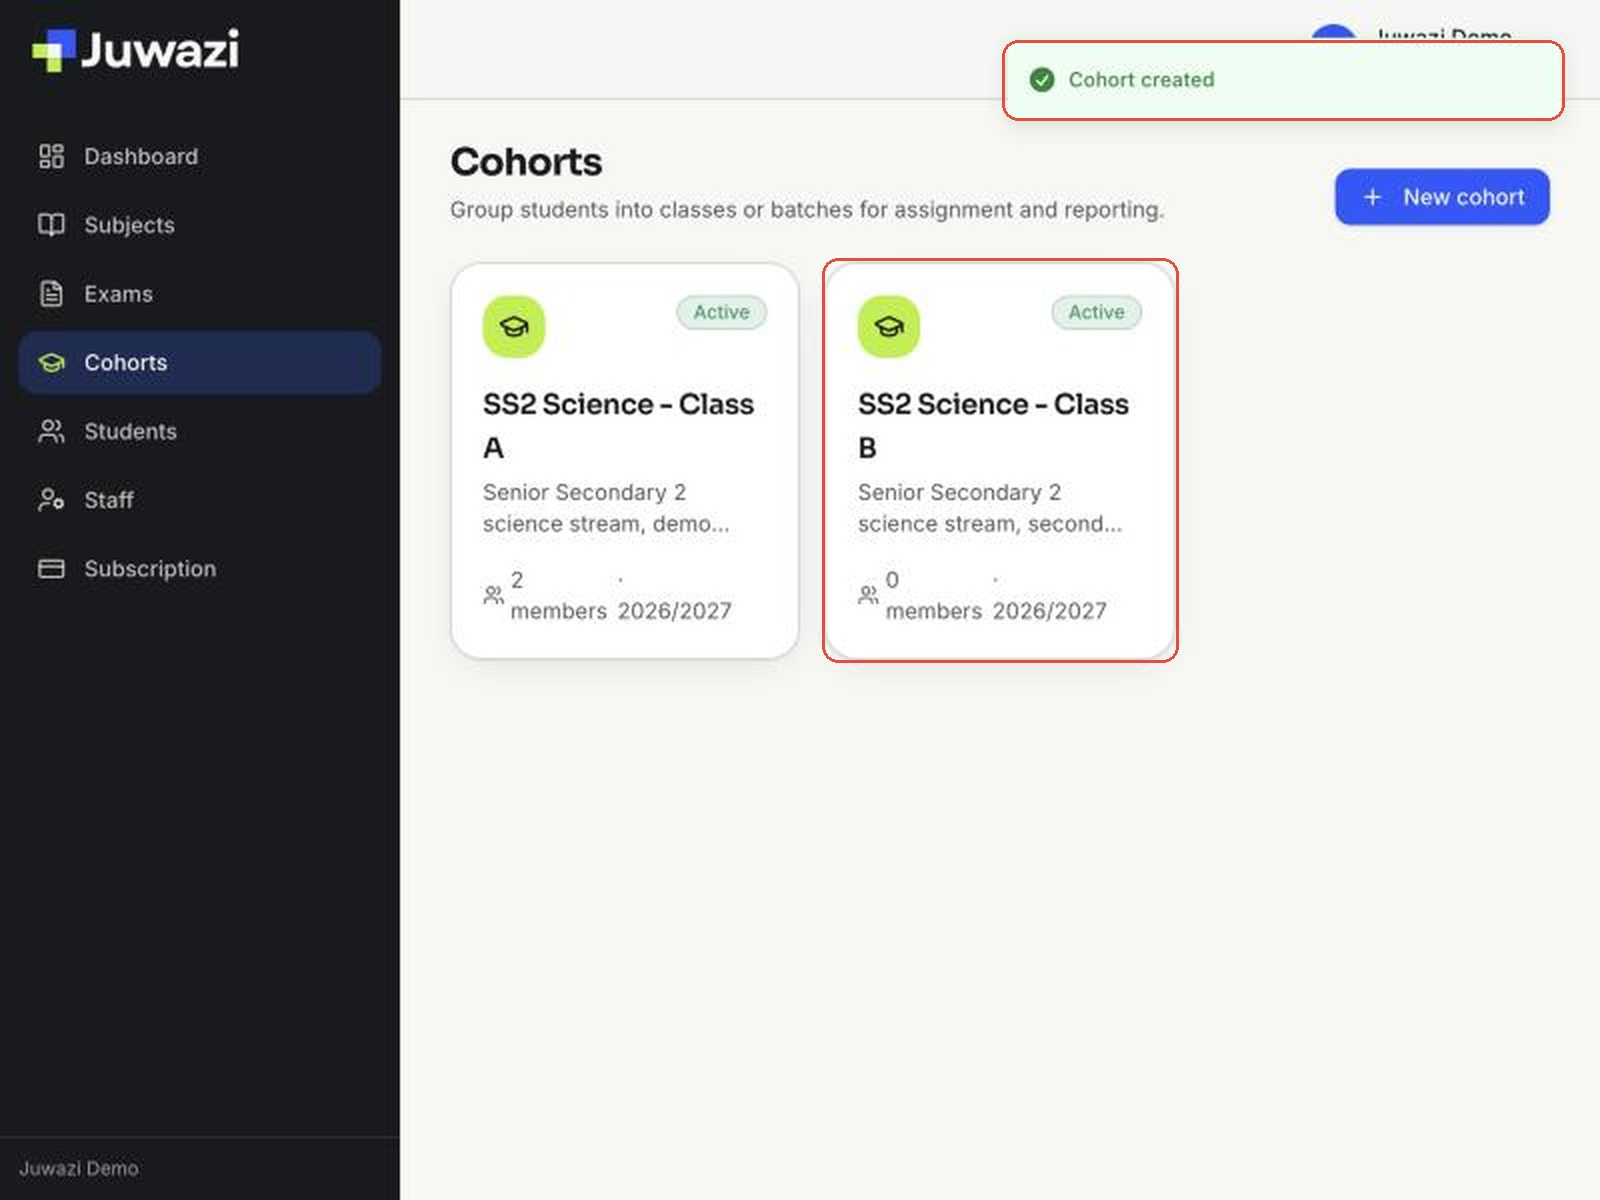Image resolution: width=1600 pixels, height=1200 pixels.
Task: Click Class A description 'science stream, demo...'
Action: tap(606, 524)
